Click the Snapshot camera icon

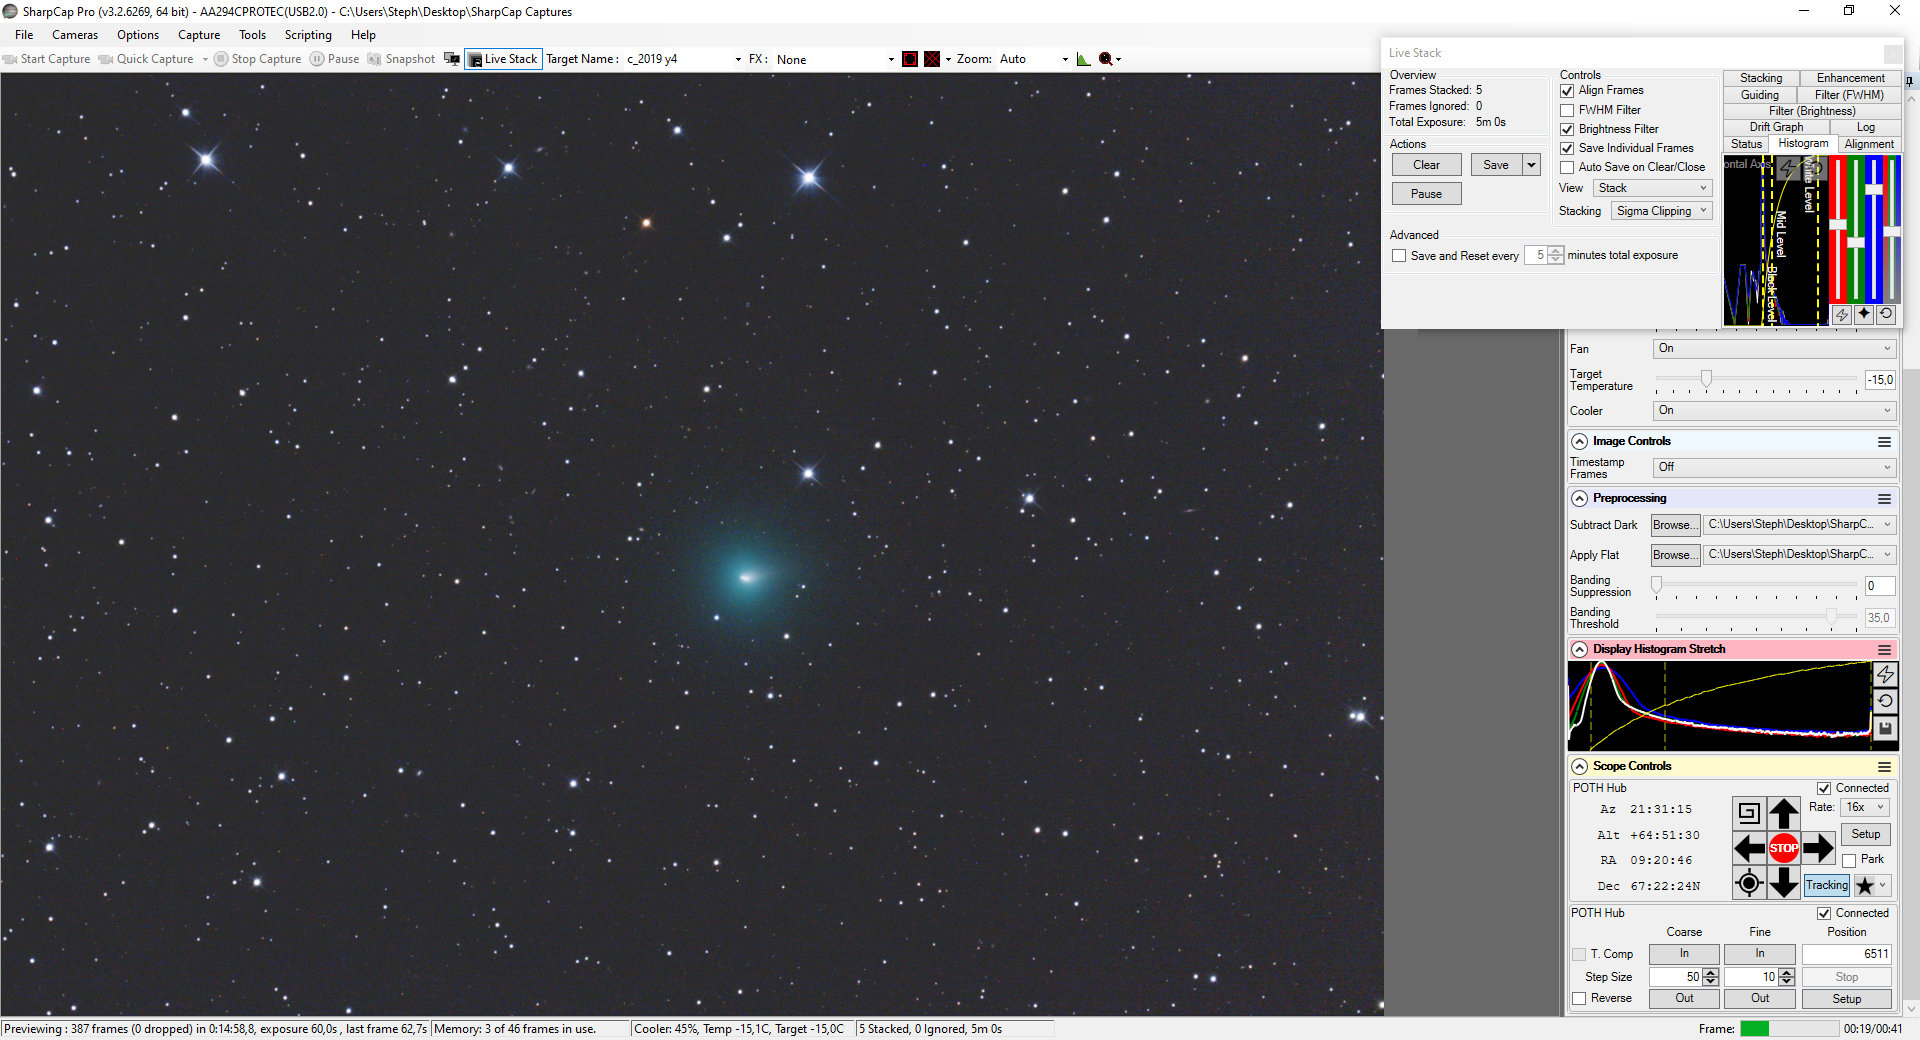coord(374,59)
